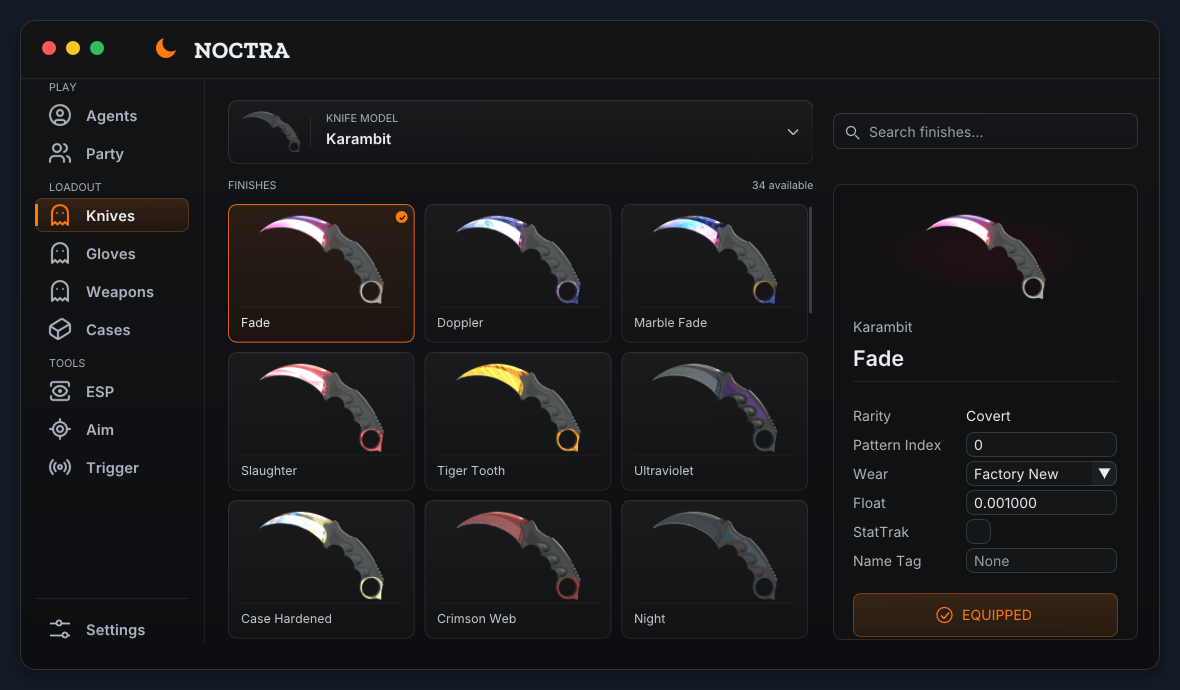
Task: Click the Name Tag field
Action: pyautogui.click(x=1041, y=561)
